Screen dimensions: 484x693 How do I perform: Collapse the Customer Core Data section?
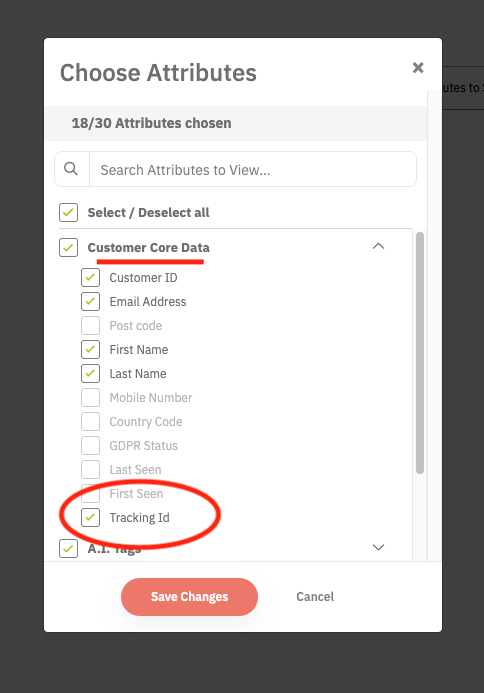tap(378, 246)
